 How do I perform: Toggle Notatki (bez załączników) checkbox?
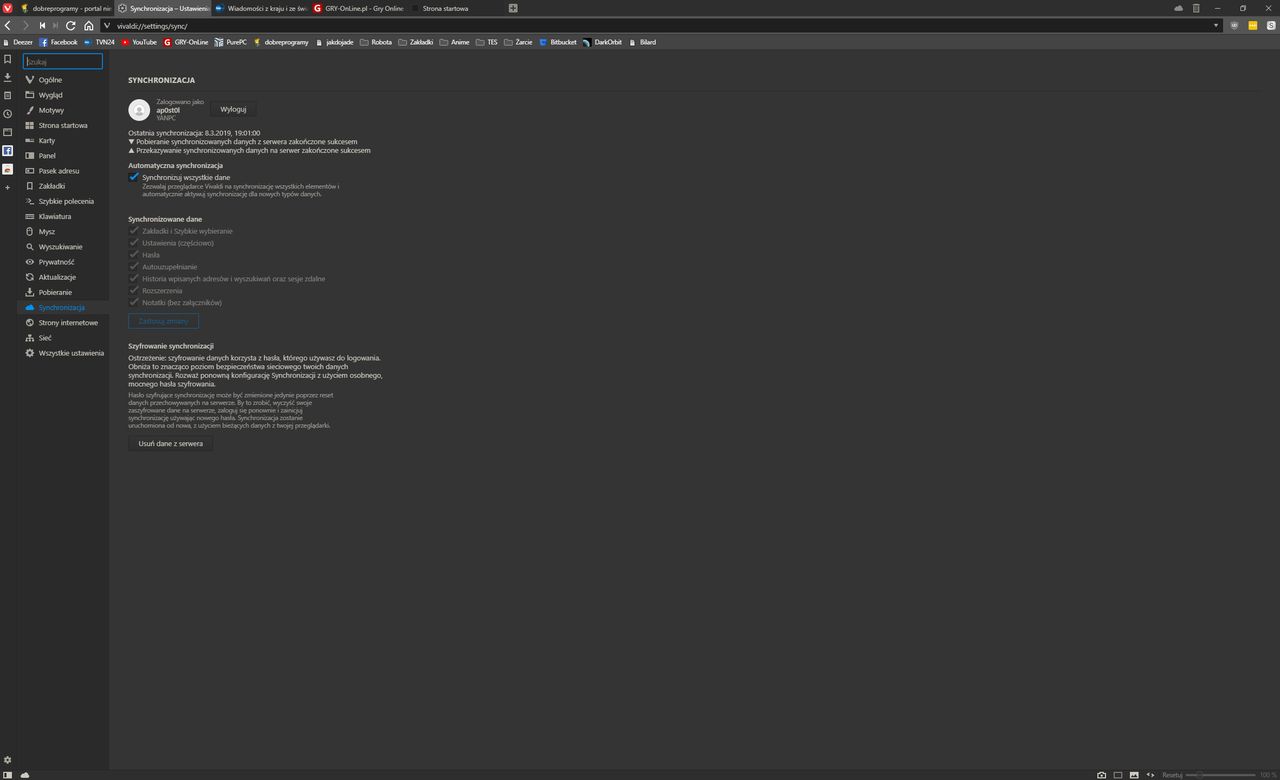[134, 302]
